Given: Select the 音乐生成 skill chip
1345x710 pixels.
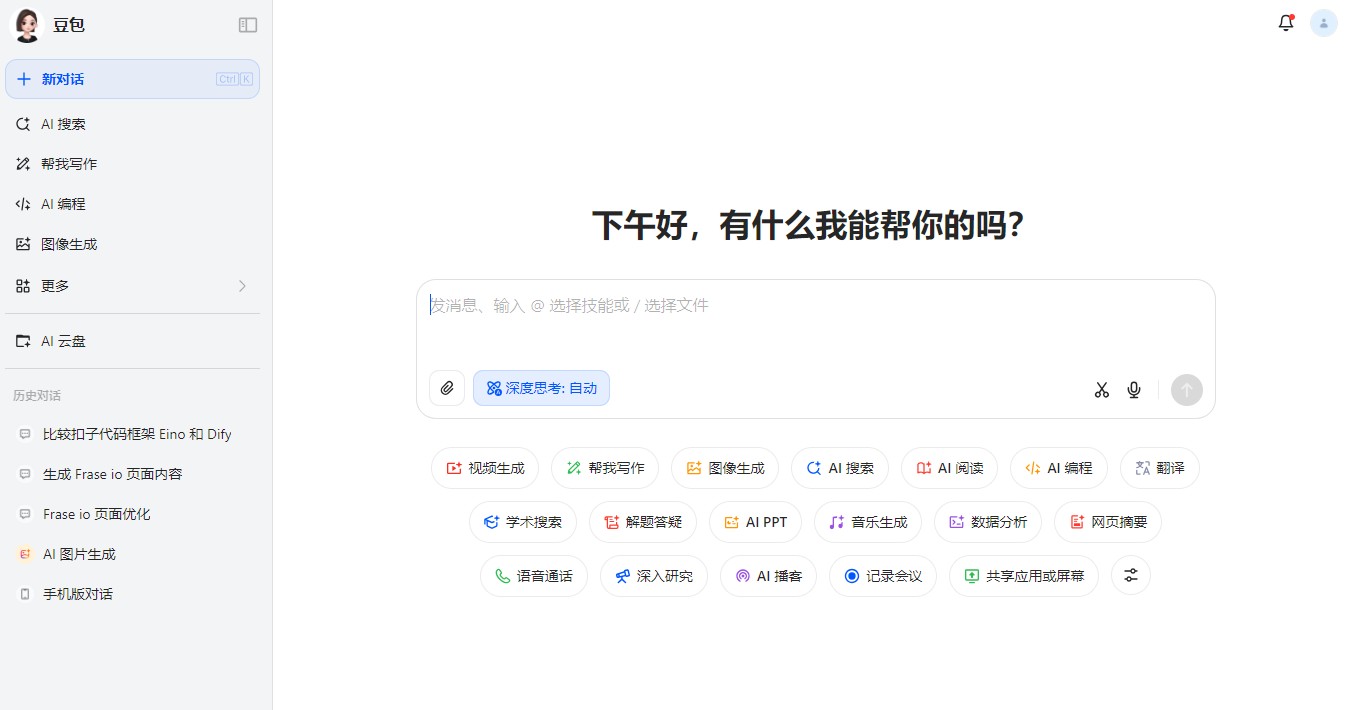Looking at the screenshot, I should coord(867,521).
